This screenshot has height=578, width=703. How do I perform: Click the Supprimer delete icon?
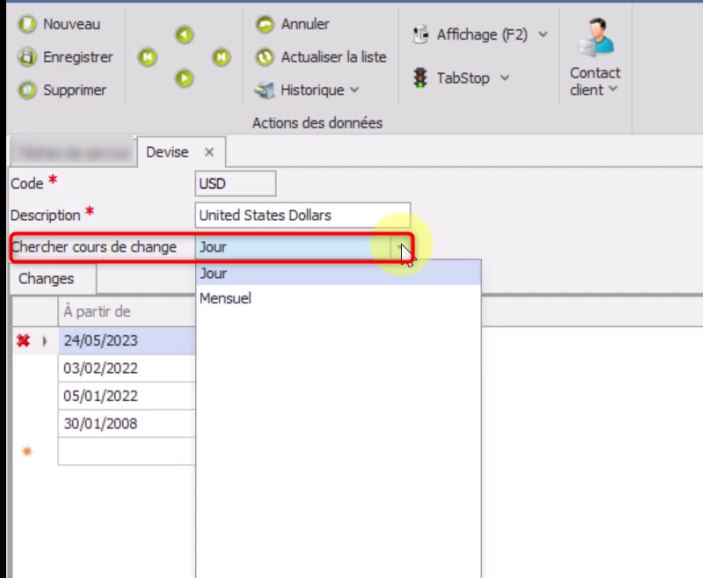click(x=27, y=90)
